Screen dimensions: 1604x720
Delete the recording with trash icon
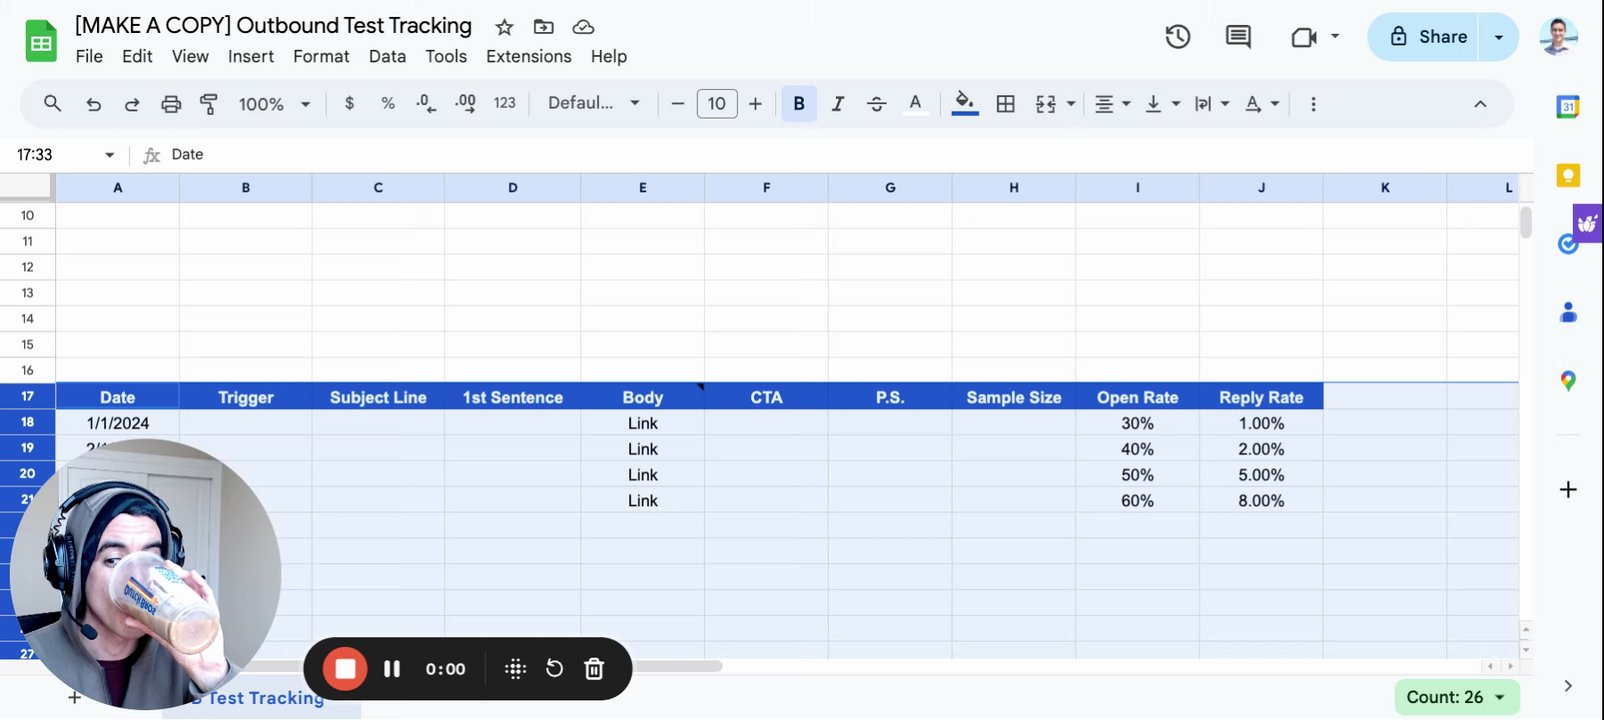point(594,669)
